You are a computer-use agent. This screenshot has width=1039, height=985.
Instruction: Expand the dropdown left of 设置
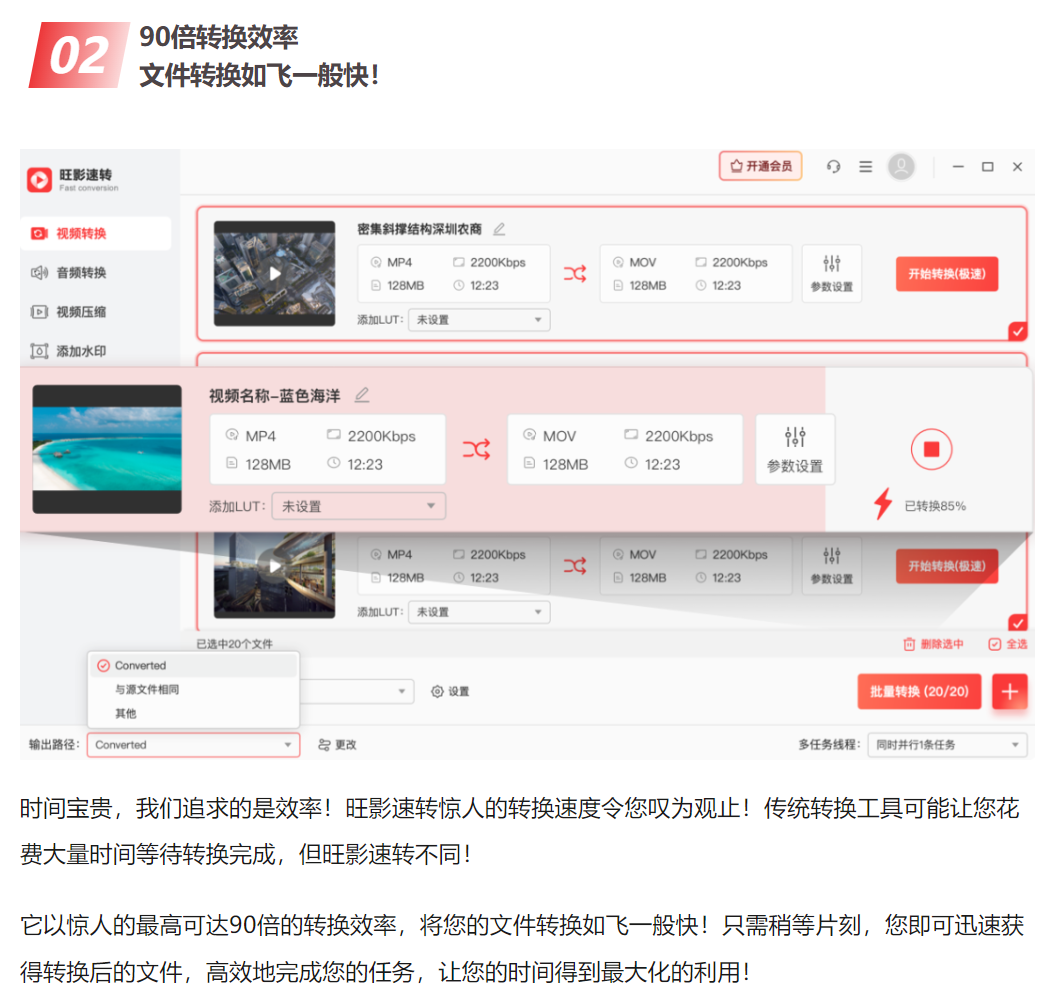click(x=356, y=691)
